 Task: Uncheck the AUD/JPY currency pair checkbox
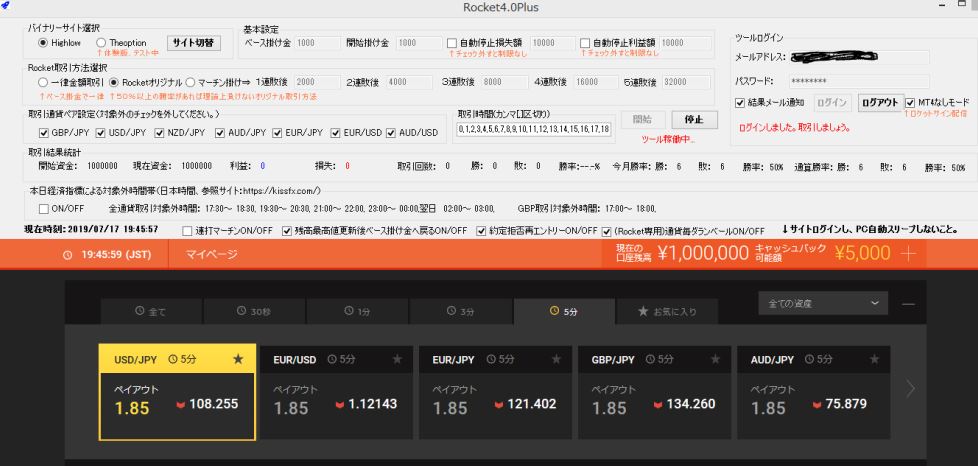[x=220, y=133]
